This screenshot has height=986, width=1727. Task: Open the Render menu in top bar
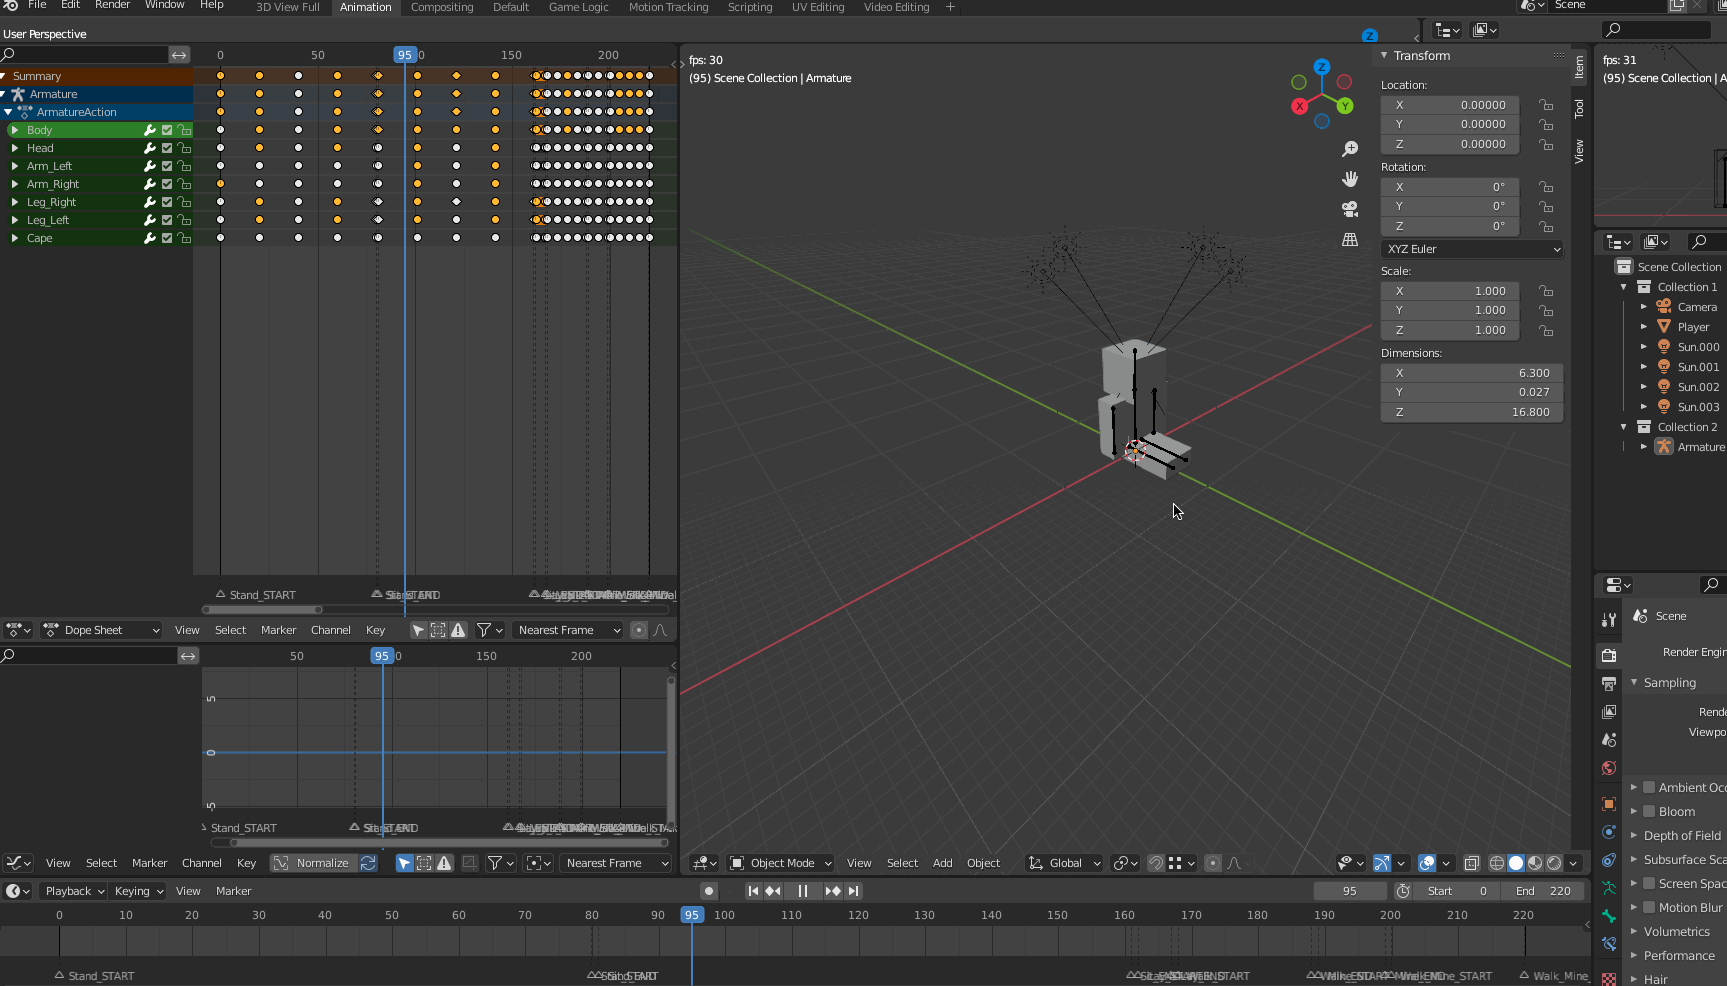point(112,5)
